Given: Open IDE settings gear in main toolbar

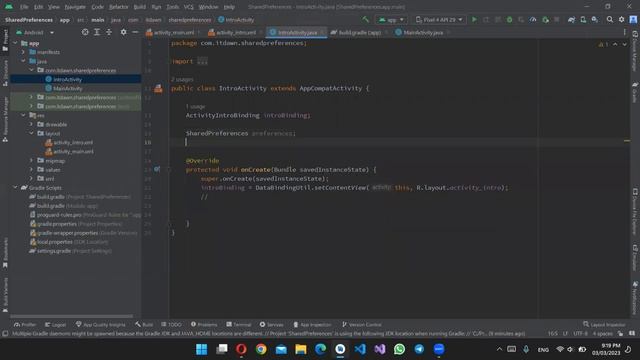Looking at the screenshot, I should pyautogui.click(x=622, y=20).
